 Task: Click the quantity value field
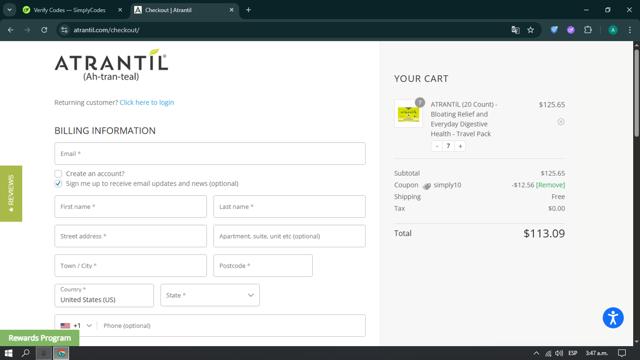[x=448, y=146]
